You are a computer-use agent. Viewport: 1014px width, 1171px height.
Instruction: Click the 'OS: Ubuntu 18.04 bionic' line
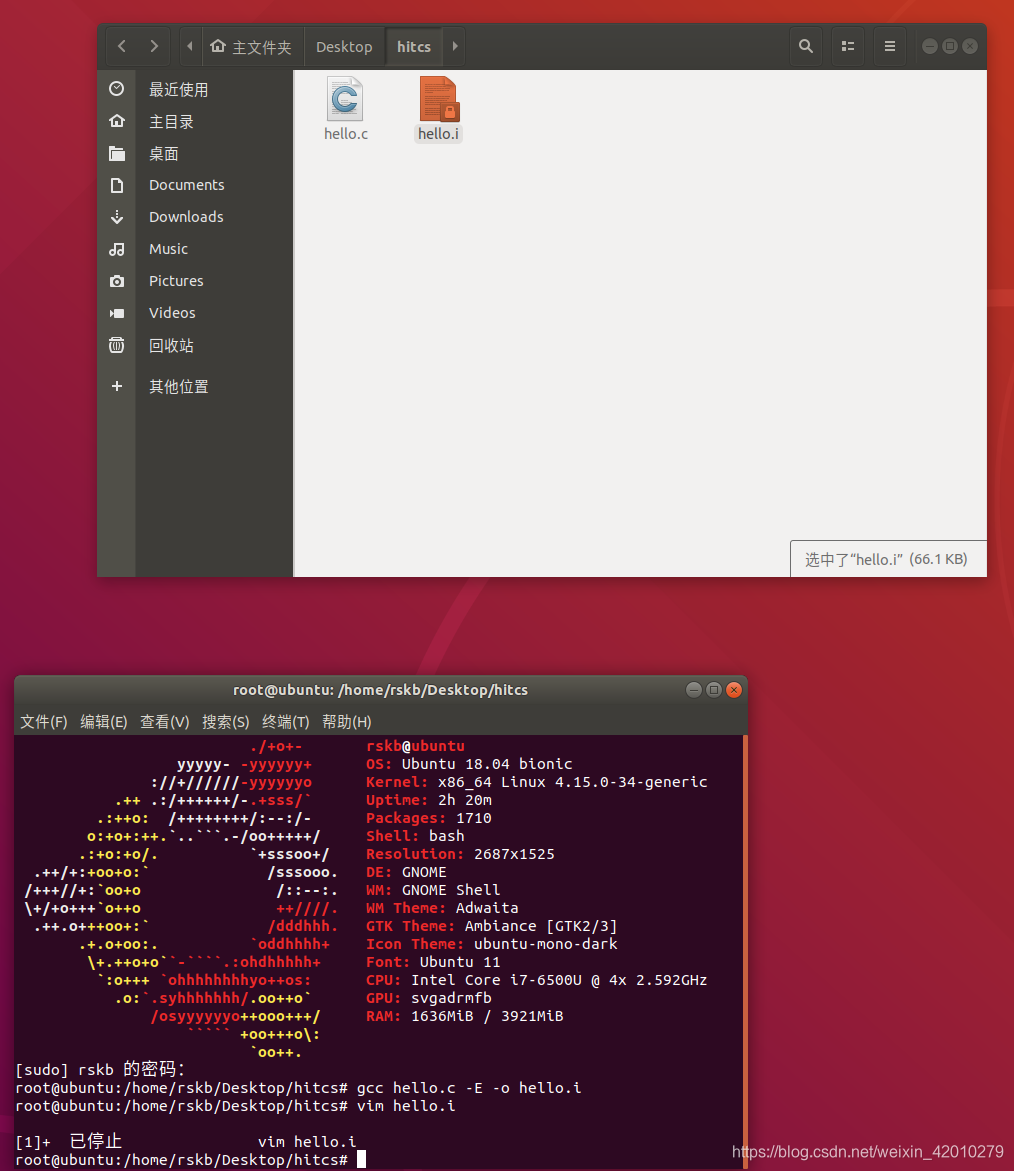(469, 764)
